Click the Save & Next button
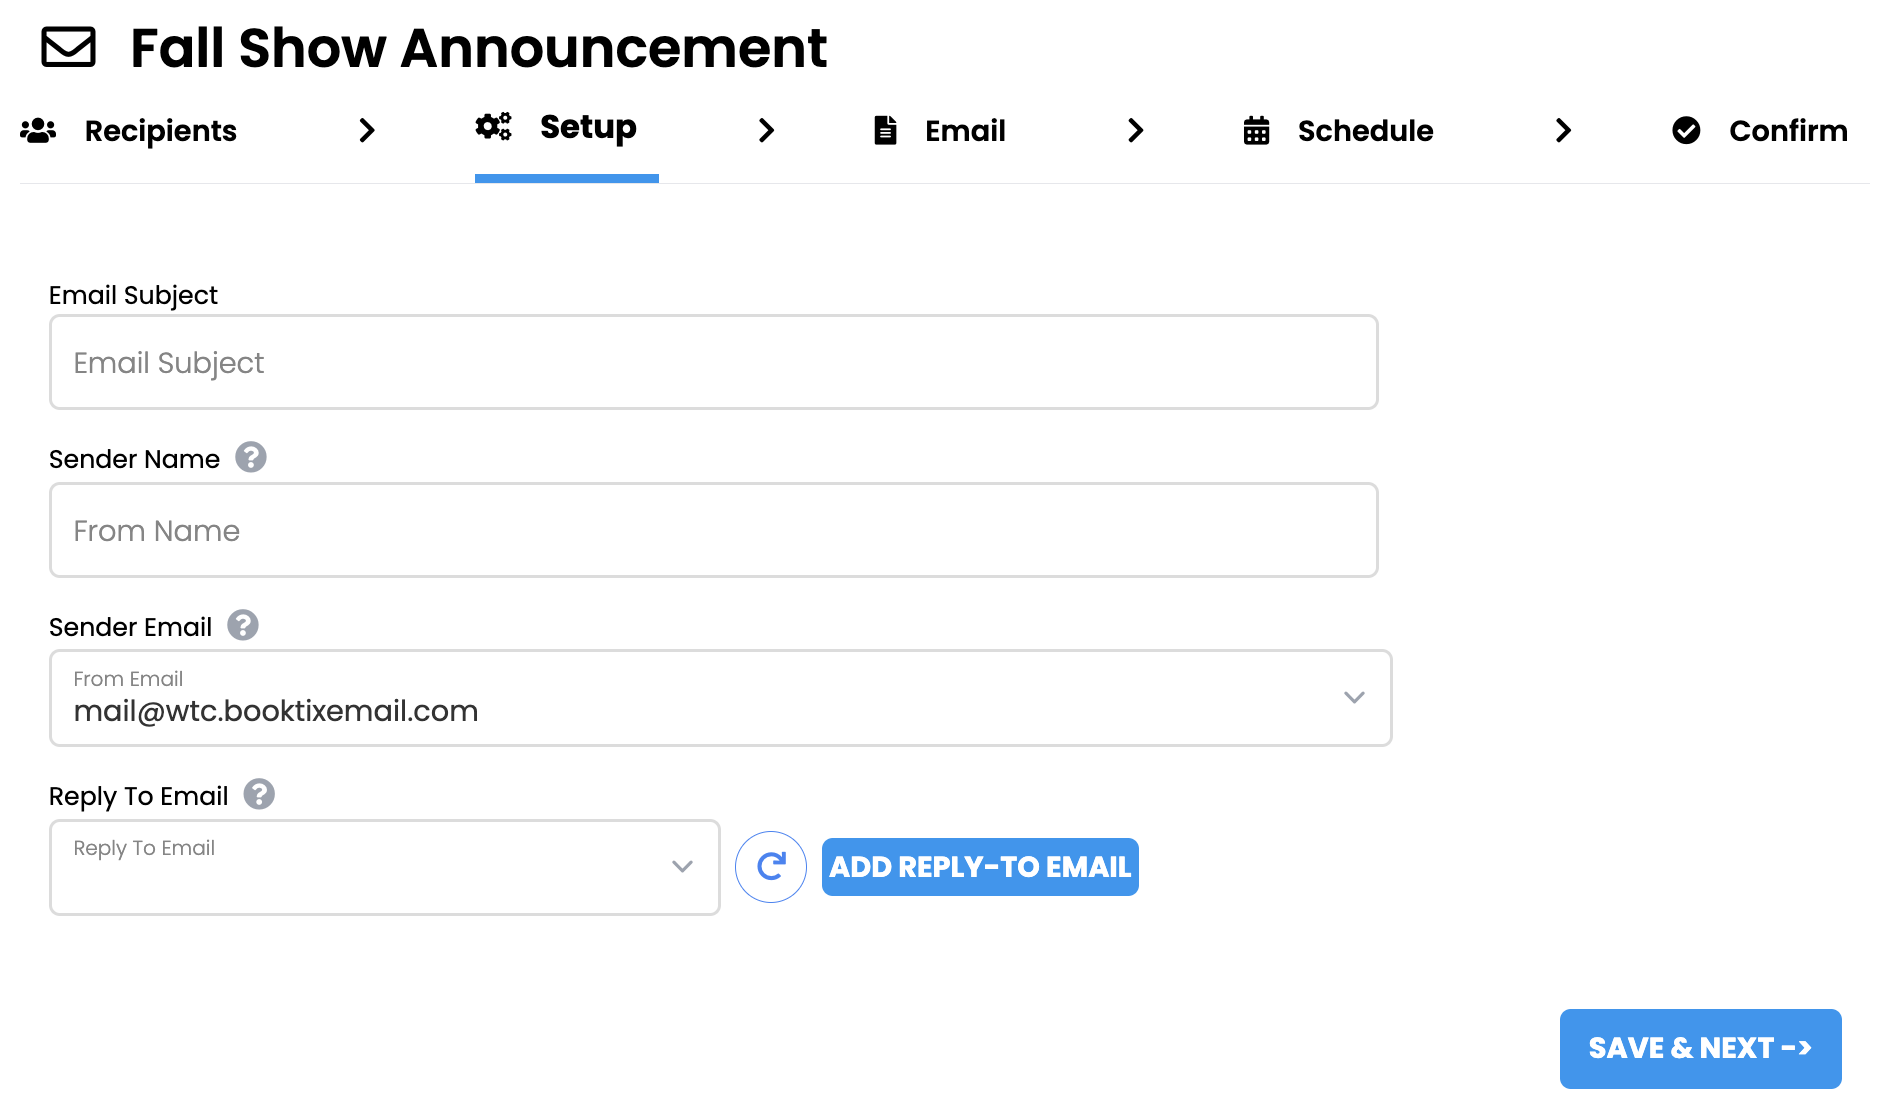 (x=1700, y=1048)
